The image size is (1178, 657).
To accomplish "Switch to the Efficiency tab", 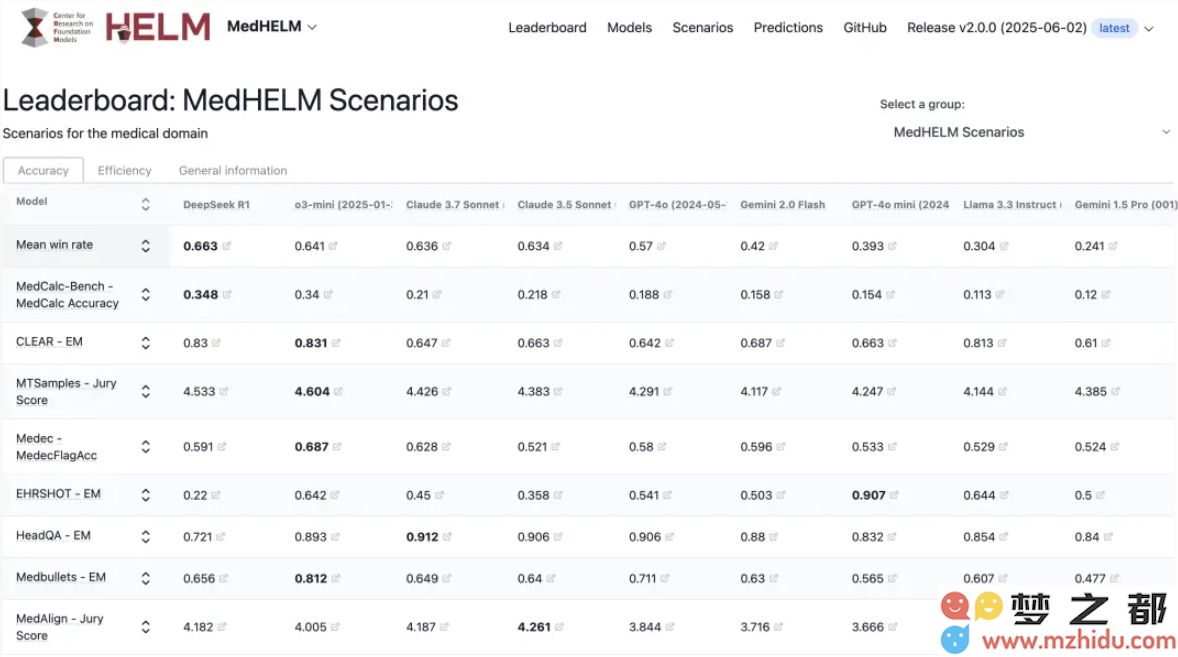I will 124,170.
